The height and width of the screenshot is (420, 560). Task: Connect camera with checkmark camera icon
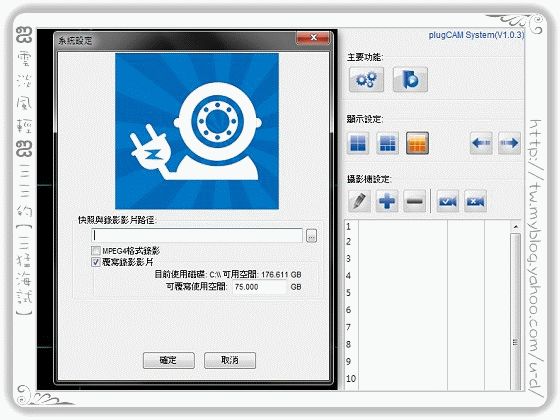(448, 201)
